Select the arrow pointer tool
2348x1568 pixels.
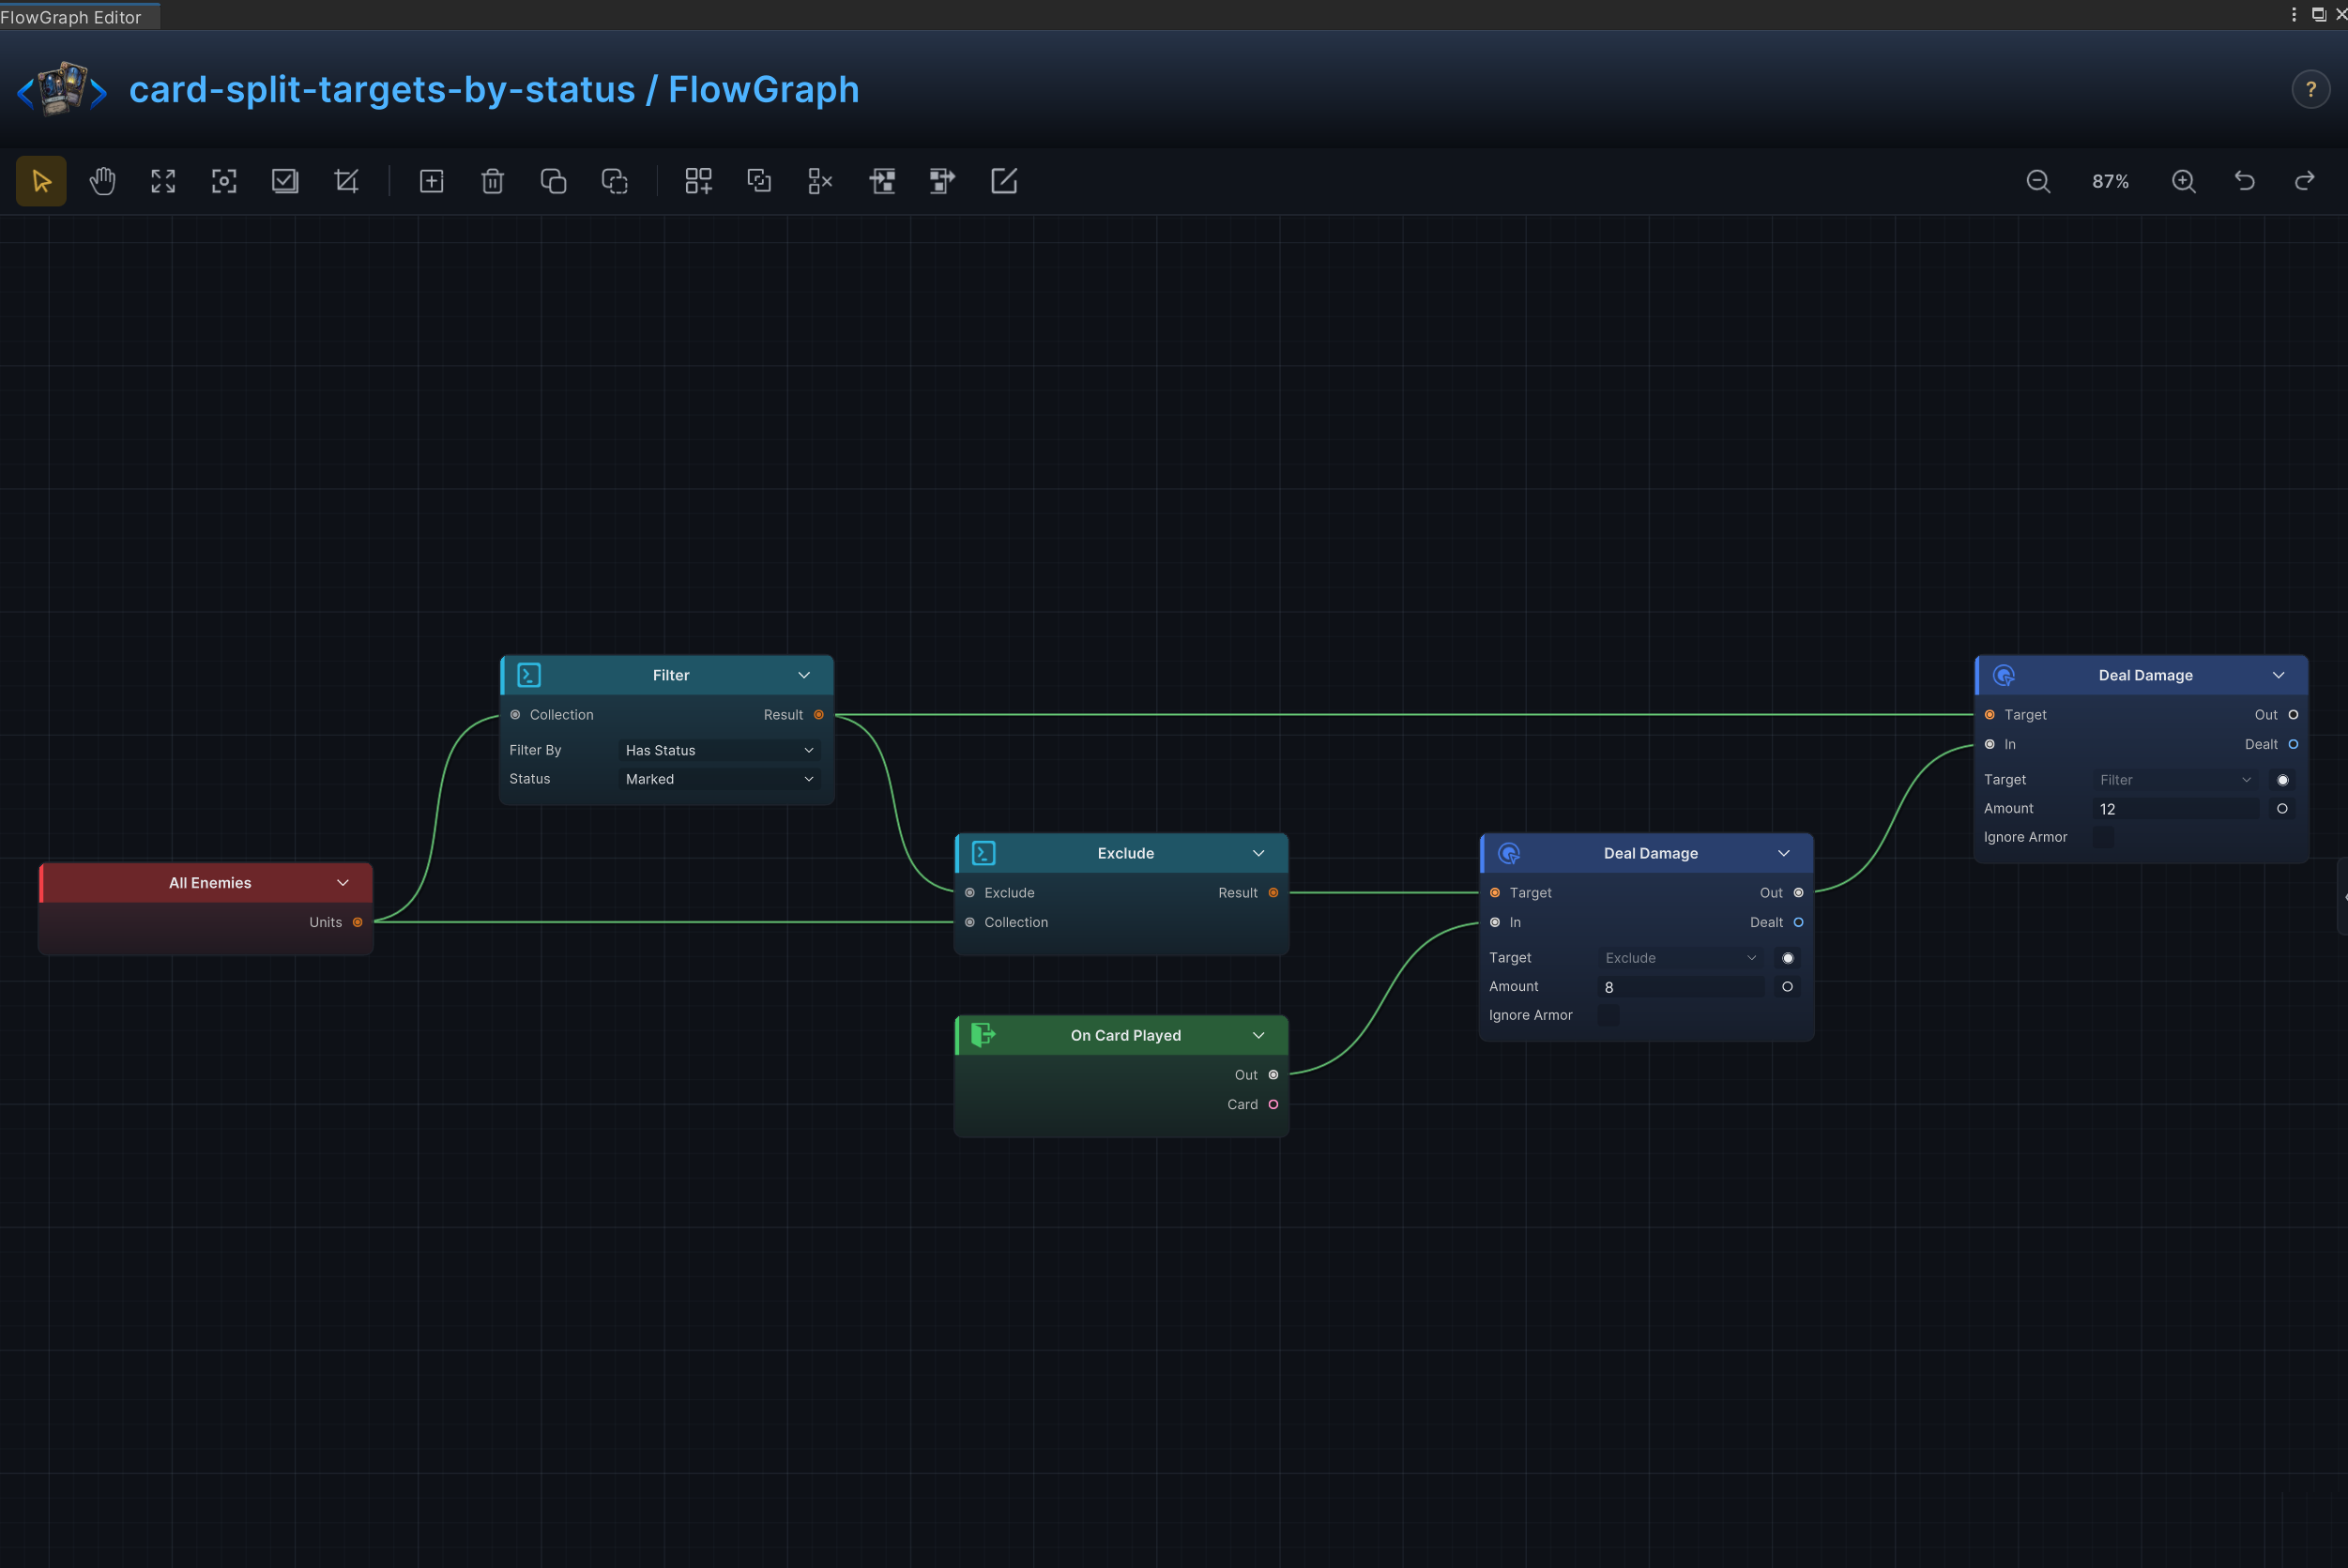41,181
